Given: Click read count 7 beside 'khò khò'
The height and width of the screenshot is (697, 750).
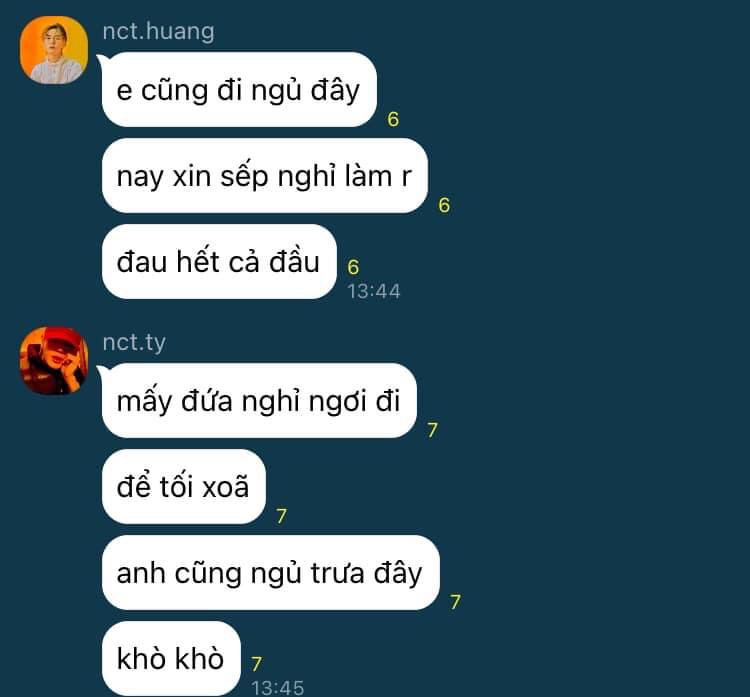Looking at the screenshot, I should click(257, 664).
